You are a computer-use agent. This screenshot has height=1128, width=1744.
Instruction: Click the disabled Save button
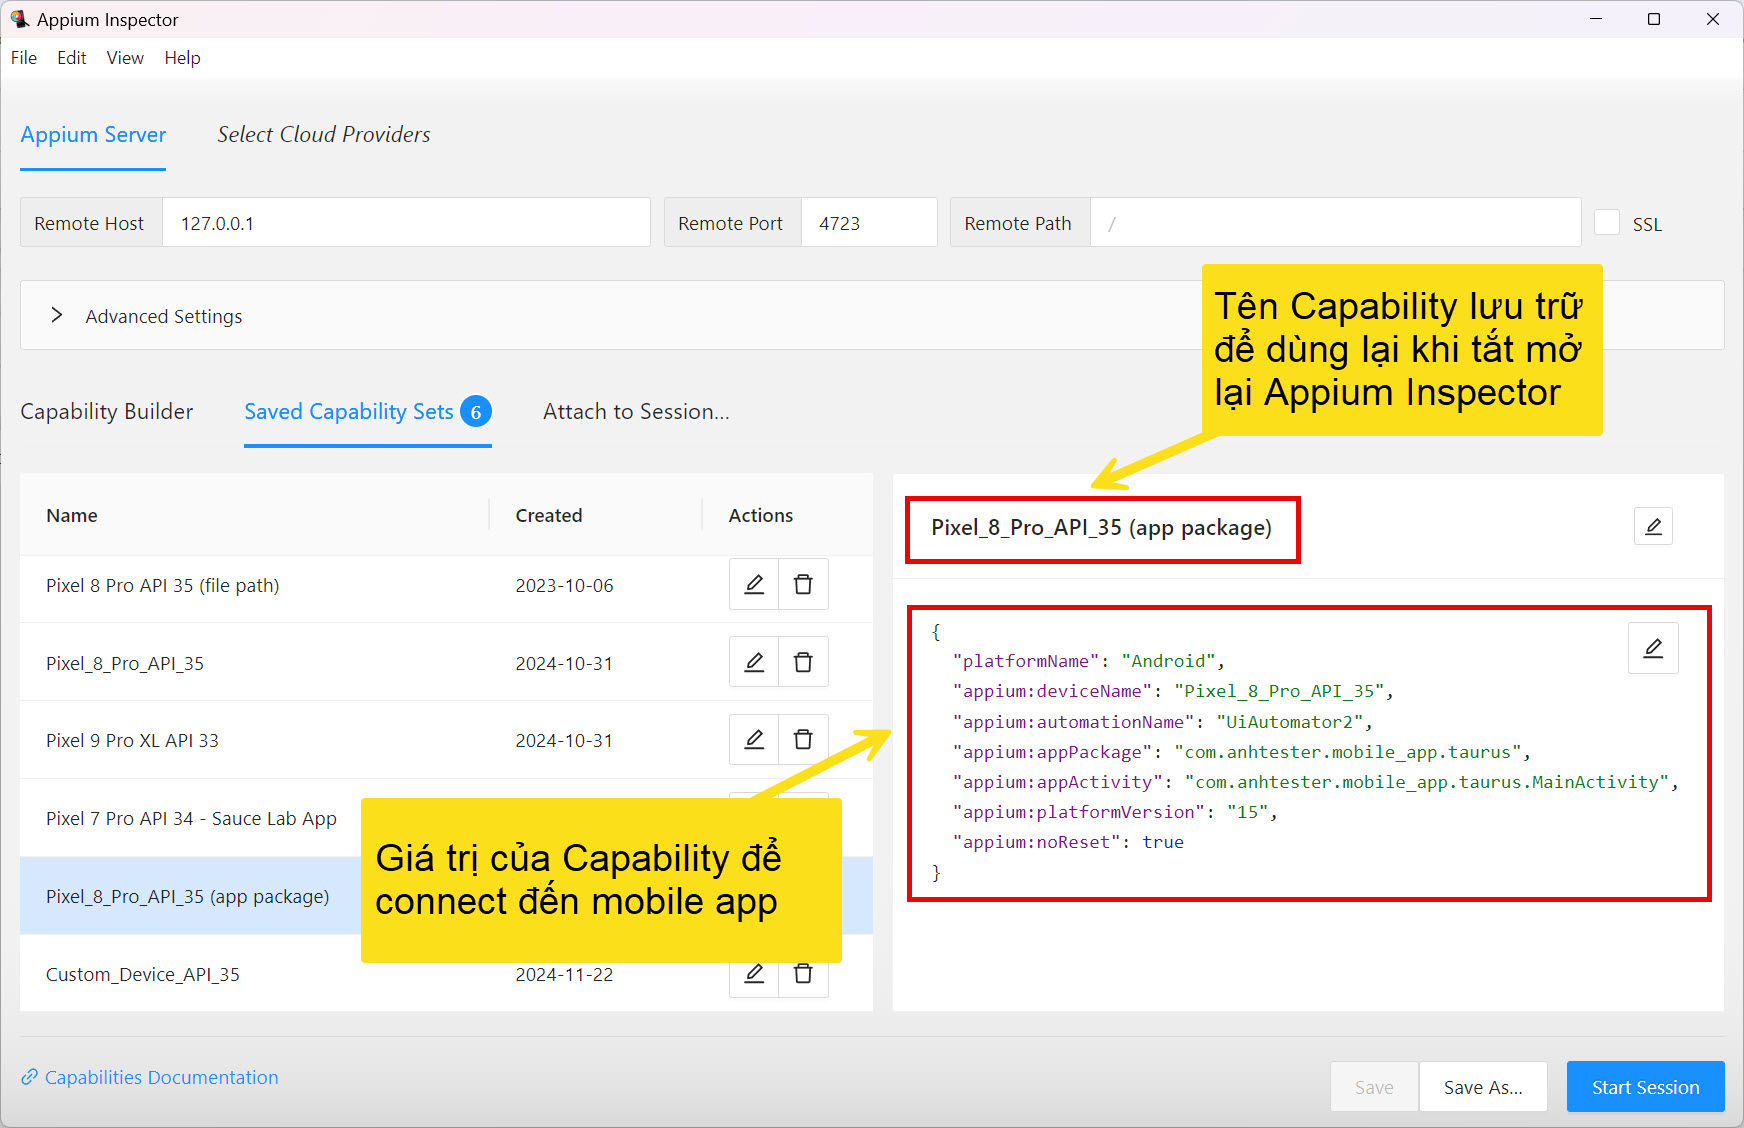click(1374, 1087)
